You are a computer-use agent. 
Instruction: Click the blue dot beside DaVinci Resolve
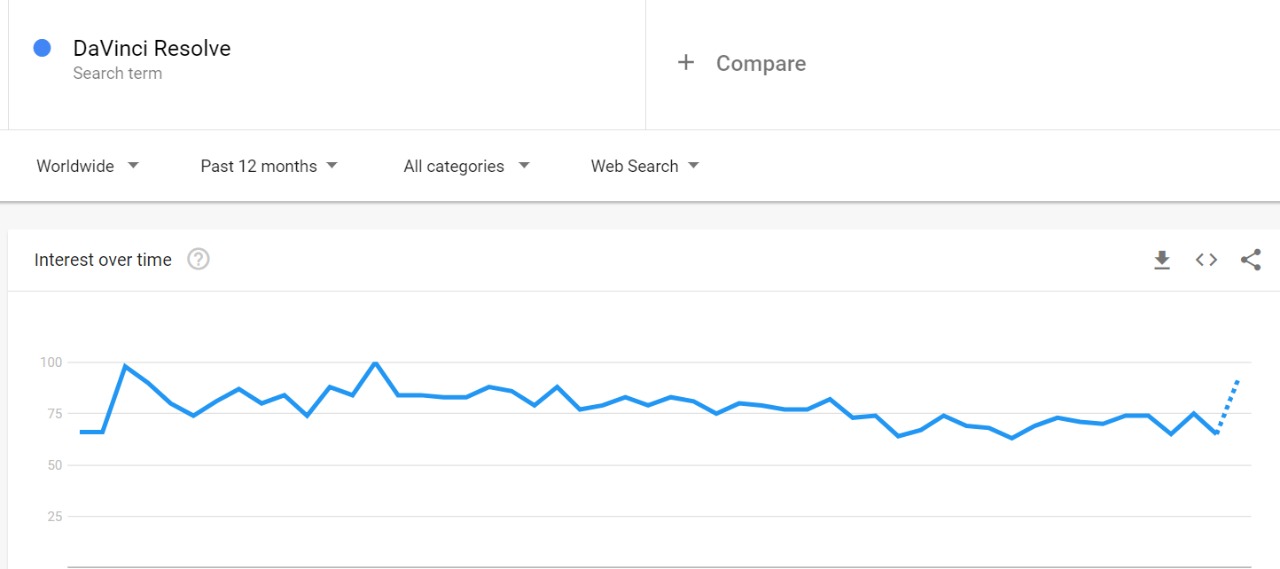point(42,48)
